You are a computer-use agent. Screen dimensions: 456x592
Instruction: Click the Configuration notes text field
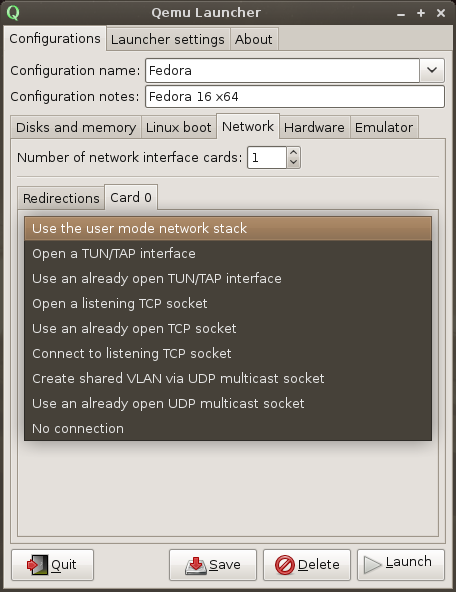(x=295, y=97)
